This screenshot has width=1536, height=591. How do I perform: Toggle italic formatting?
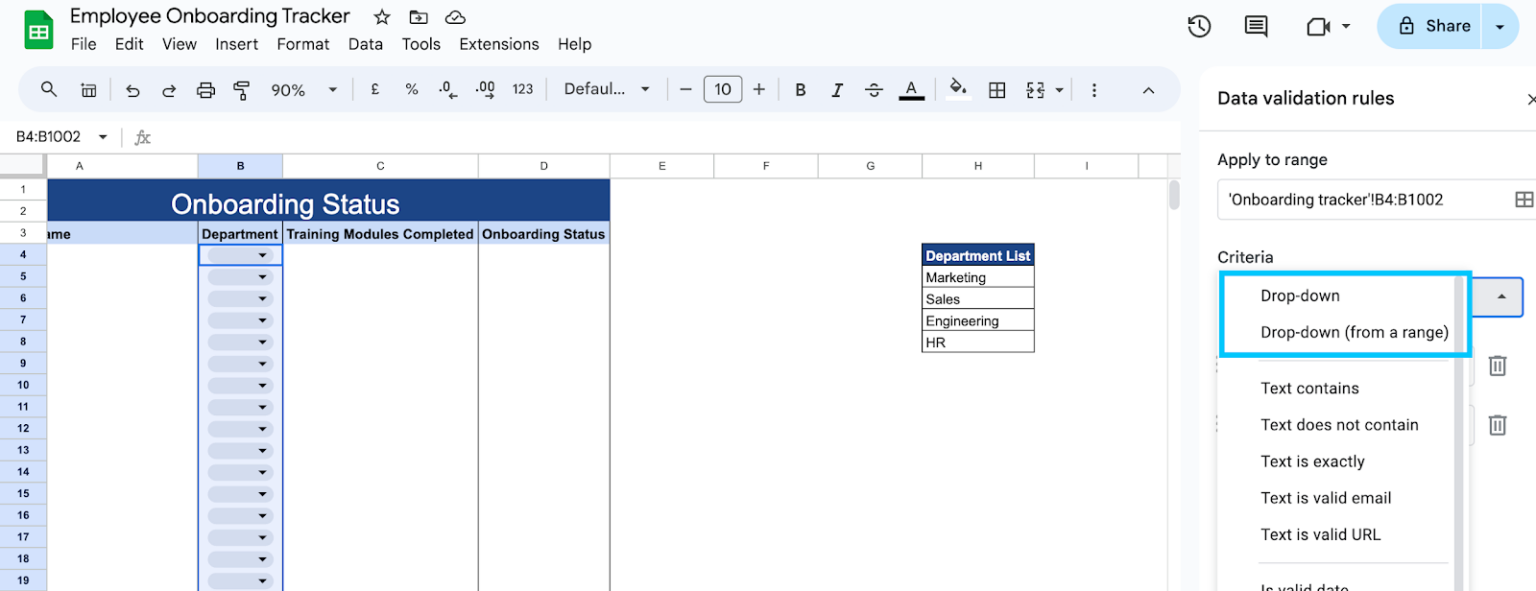tap(837, 89)
